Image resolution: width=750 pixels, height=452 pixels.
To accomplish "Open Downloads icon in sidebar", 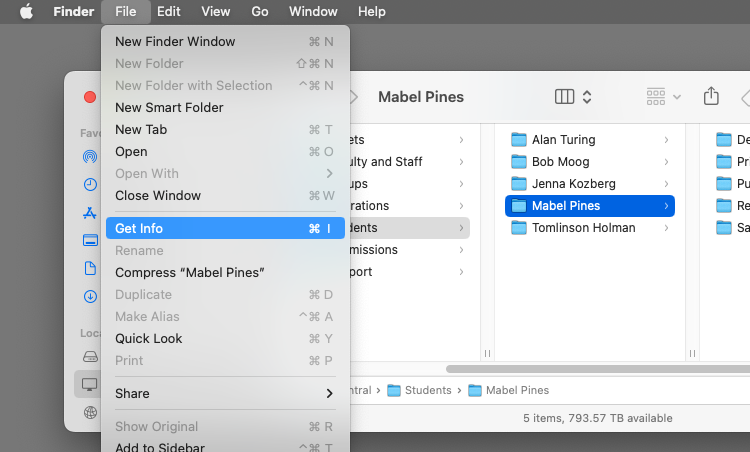I will [x=90, y=297].
